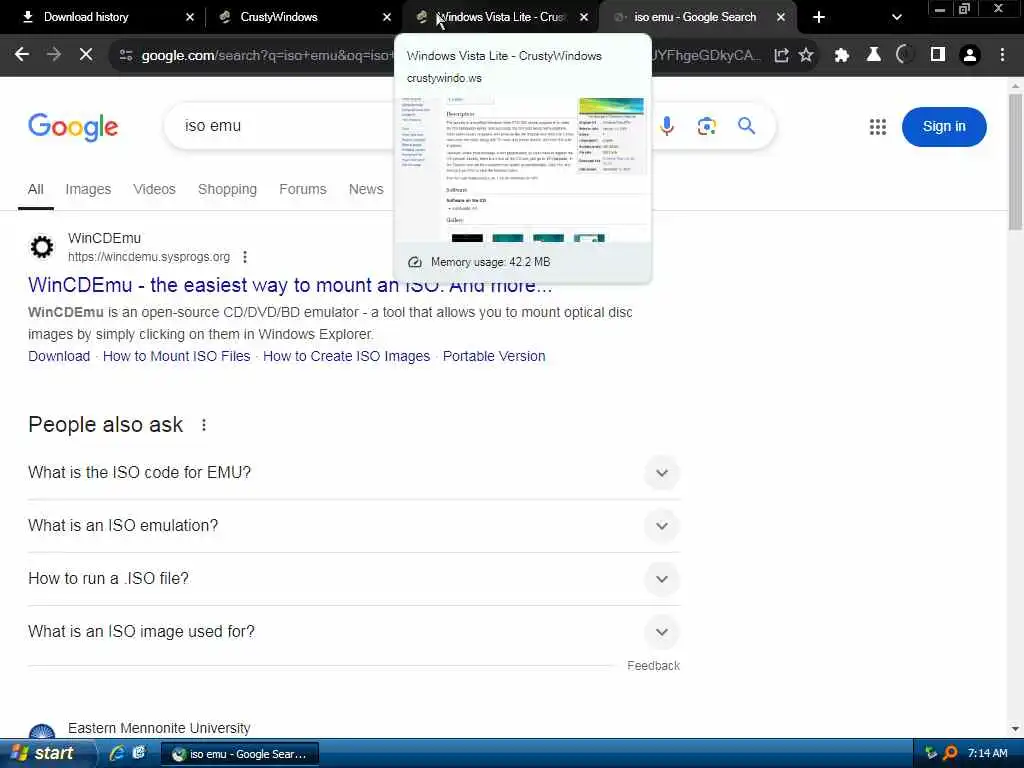Bookmark this page with the star icon
Viewport: 1024px width, 768px height.
[x=806, y=56]
